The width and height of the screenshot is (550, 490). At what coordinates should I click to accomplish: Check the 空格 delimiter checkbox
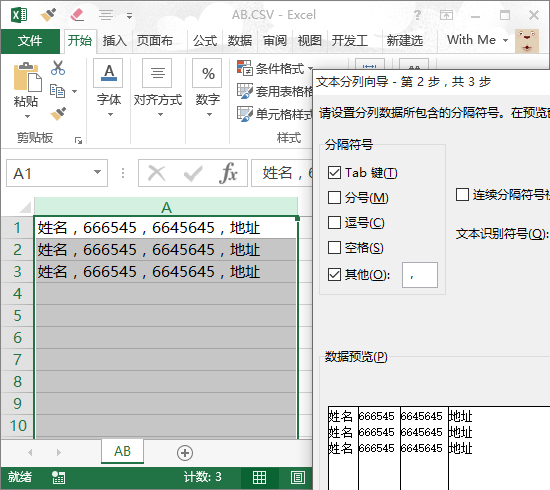pyautogui.click(x=334, y=247)
